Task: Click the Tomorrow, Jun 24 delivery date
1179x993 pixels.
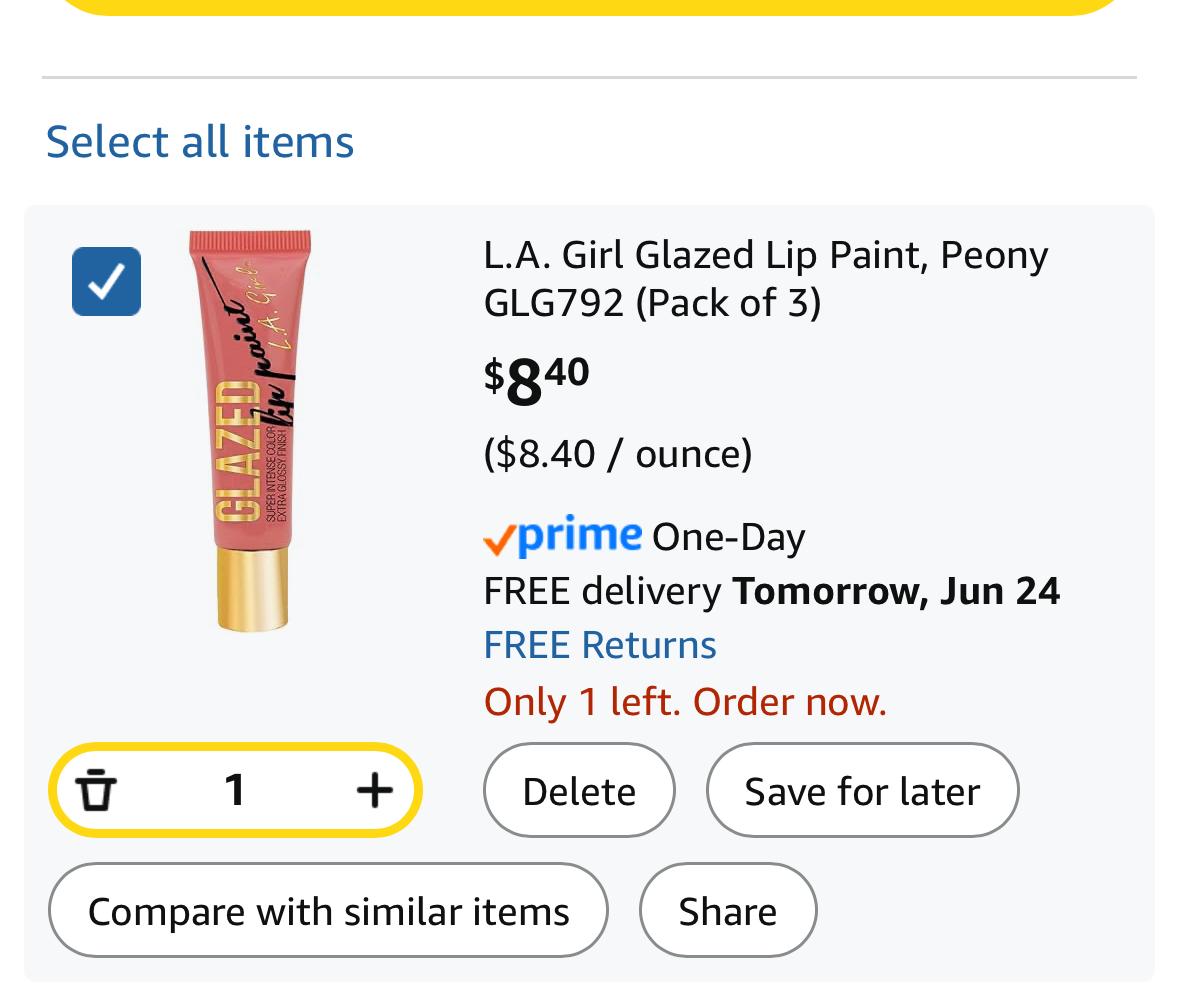Action: click(896, 591)
